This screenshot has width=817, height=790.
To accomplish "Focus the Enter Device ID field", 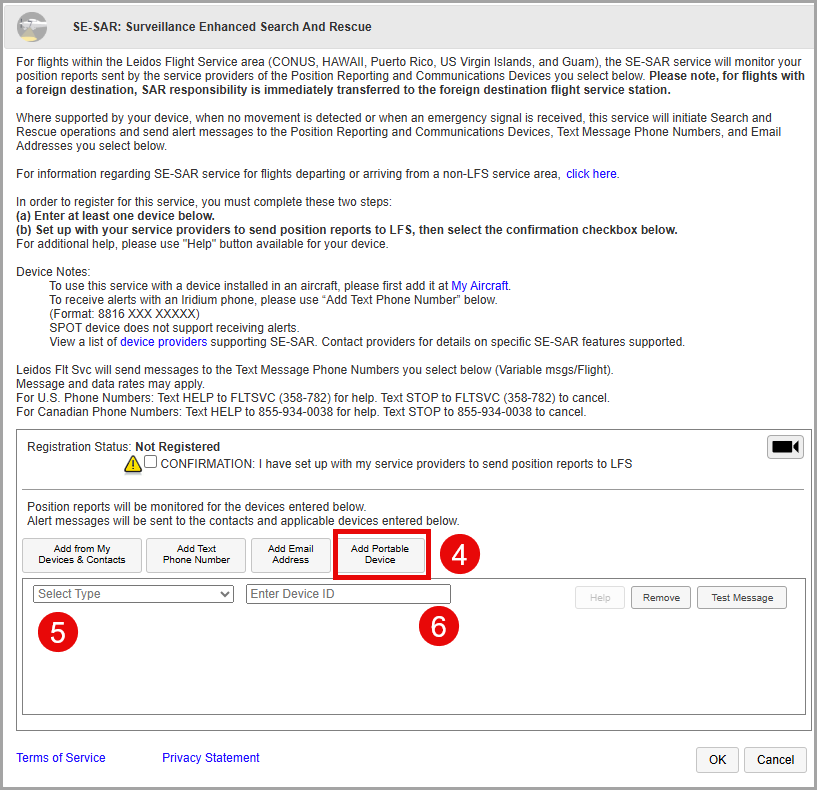I will [x=348, y=594].
